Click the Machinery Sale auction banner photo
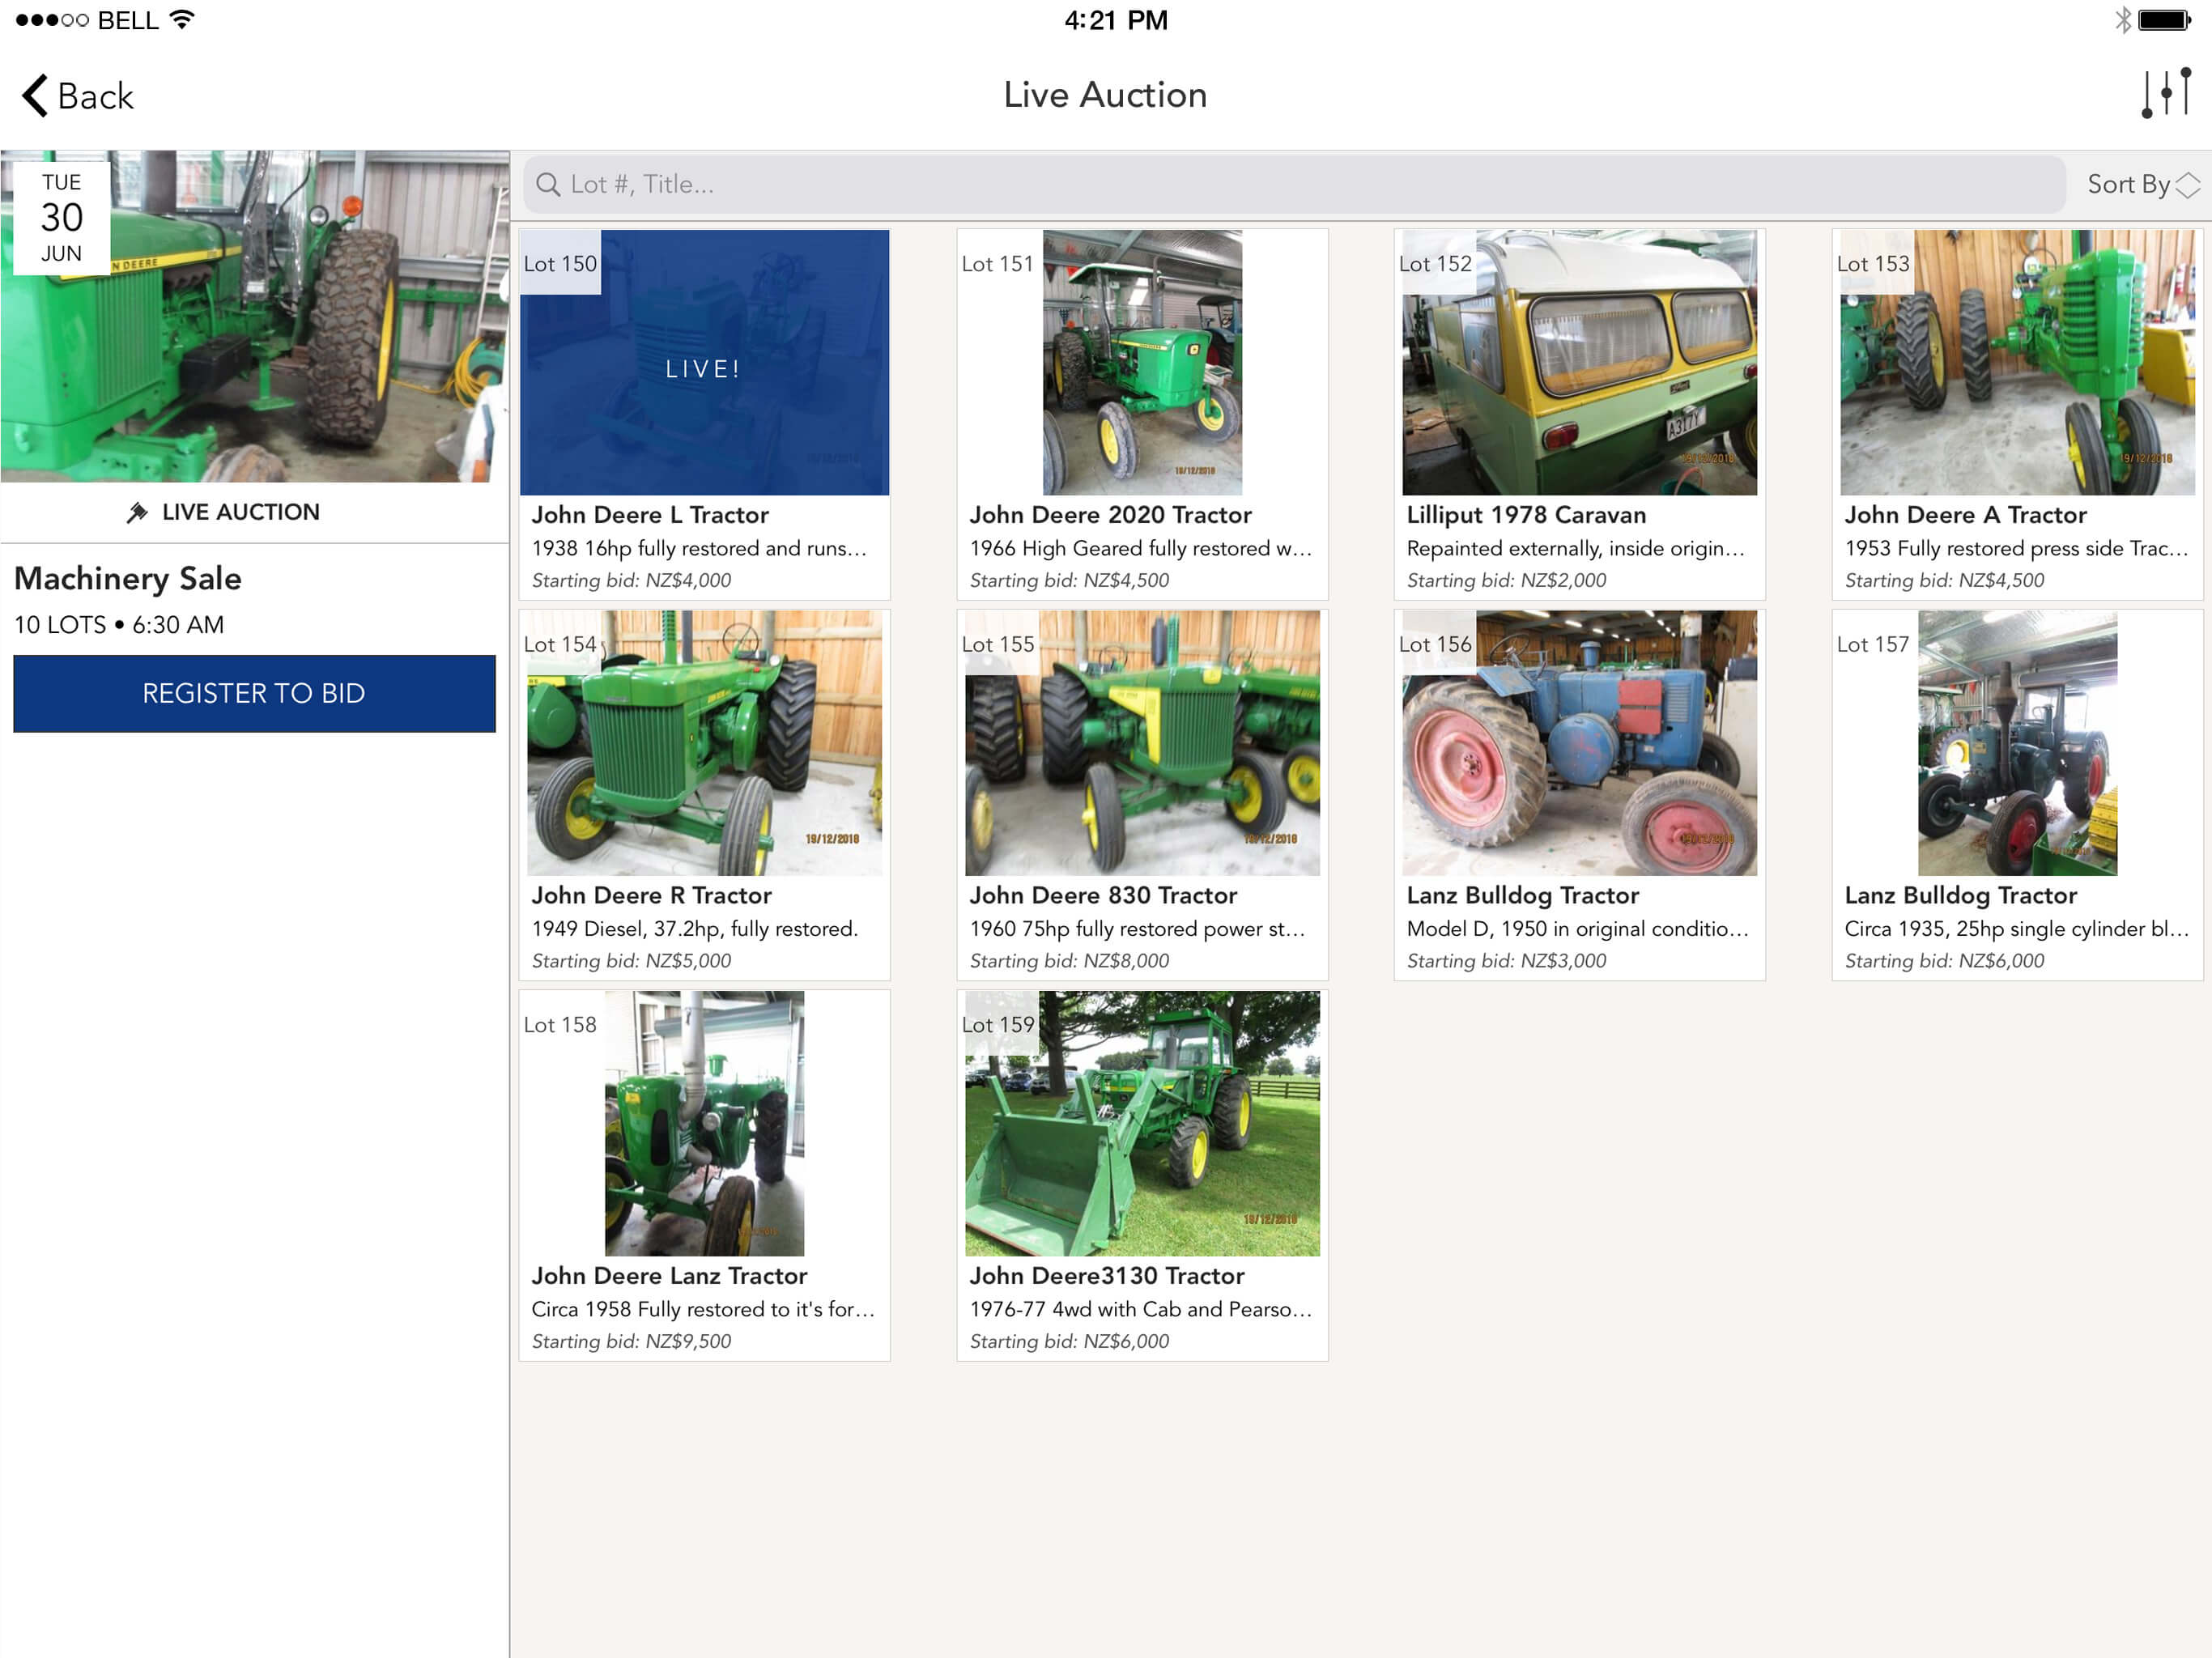This screenshot has height=1658, width=2212. coord(255,317)
